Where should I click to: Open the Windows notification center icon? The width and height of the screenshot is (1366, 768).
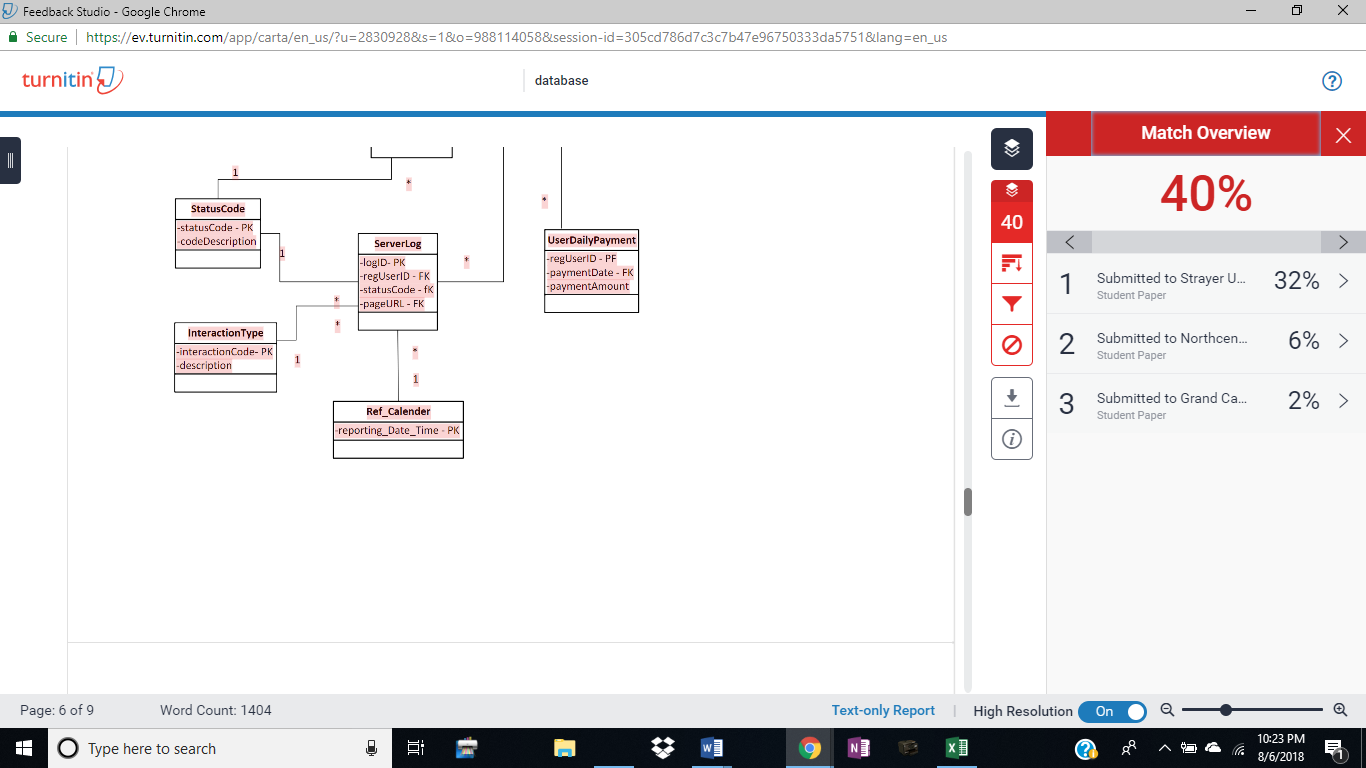(x=1334, y=748)
